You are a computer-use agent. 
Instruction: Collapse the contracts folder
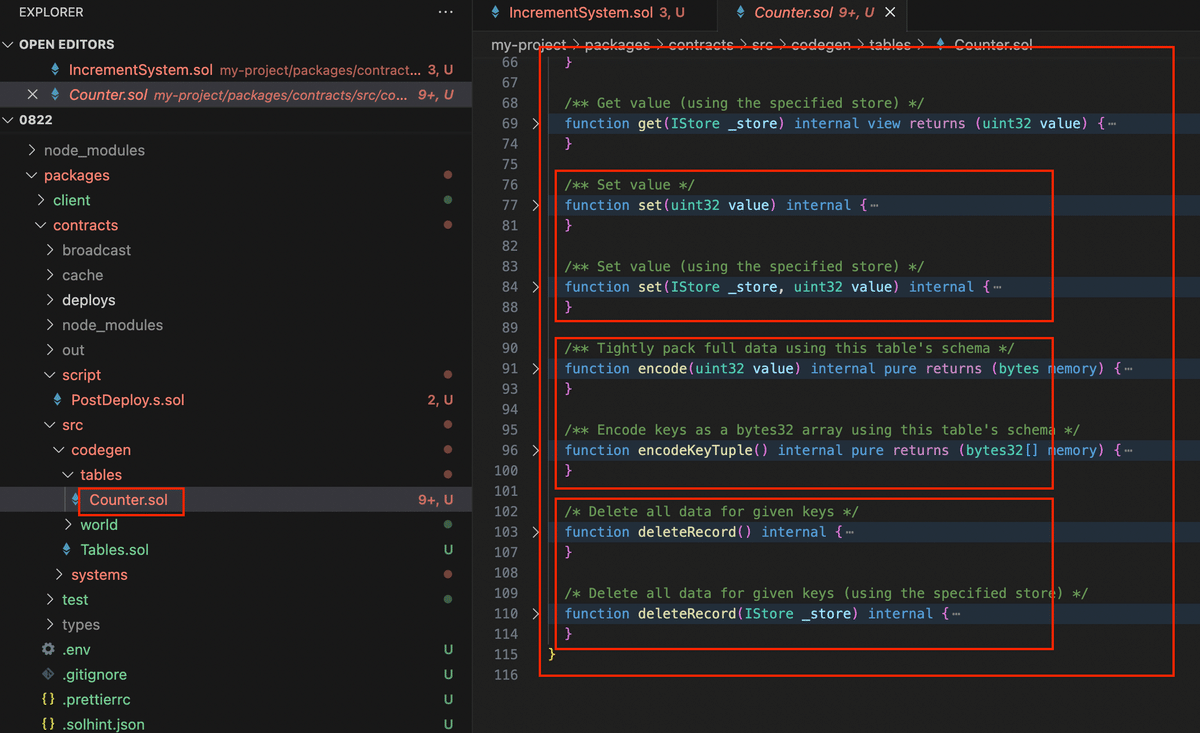coord(41,225)
